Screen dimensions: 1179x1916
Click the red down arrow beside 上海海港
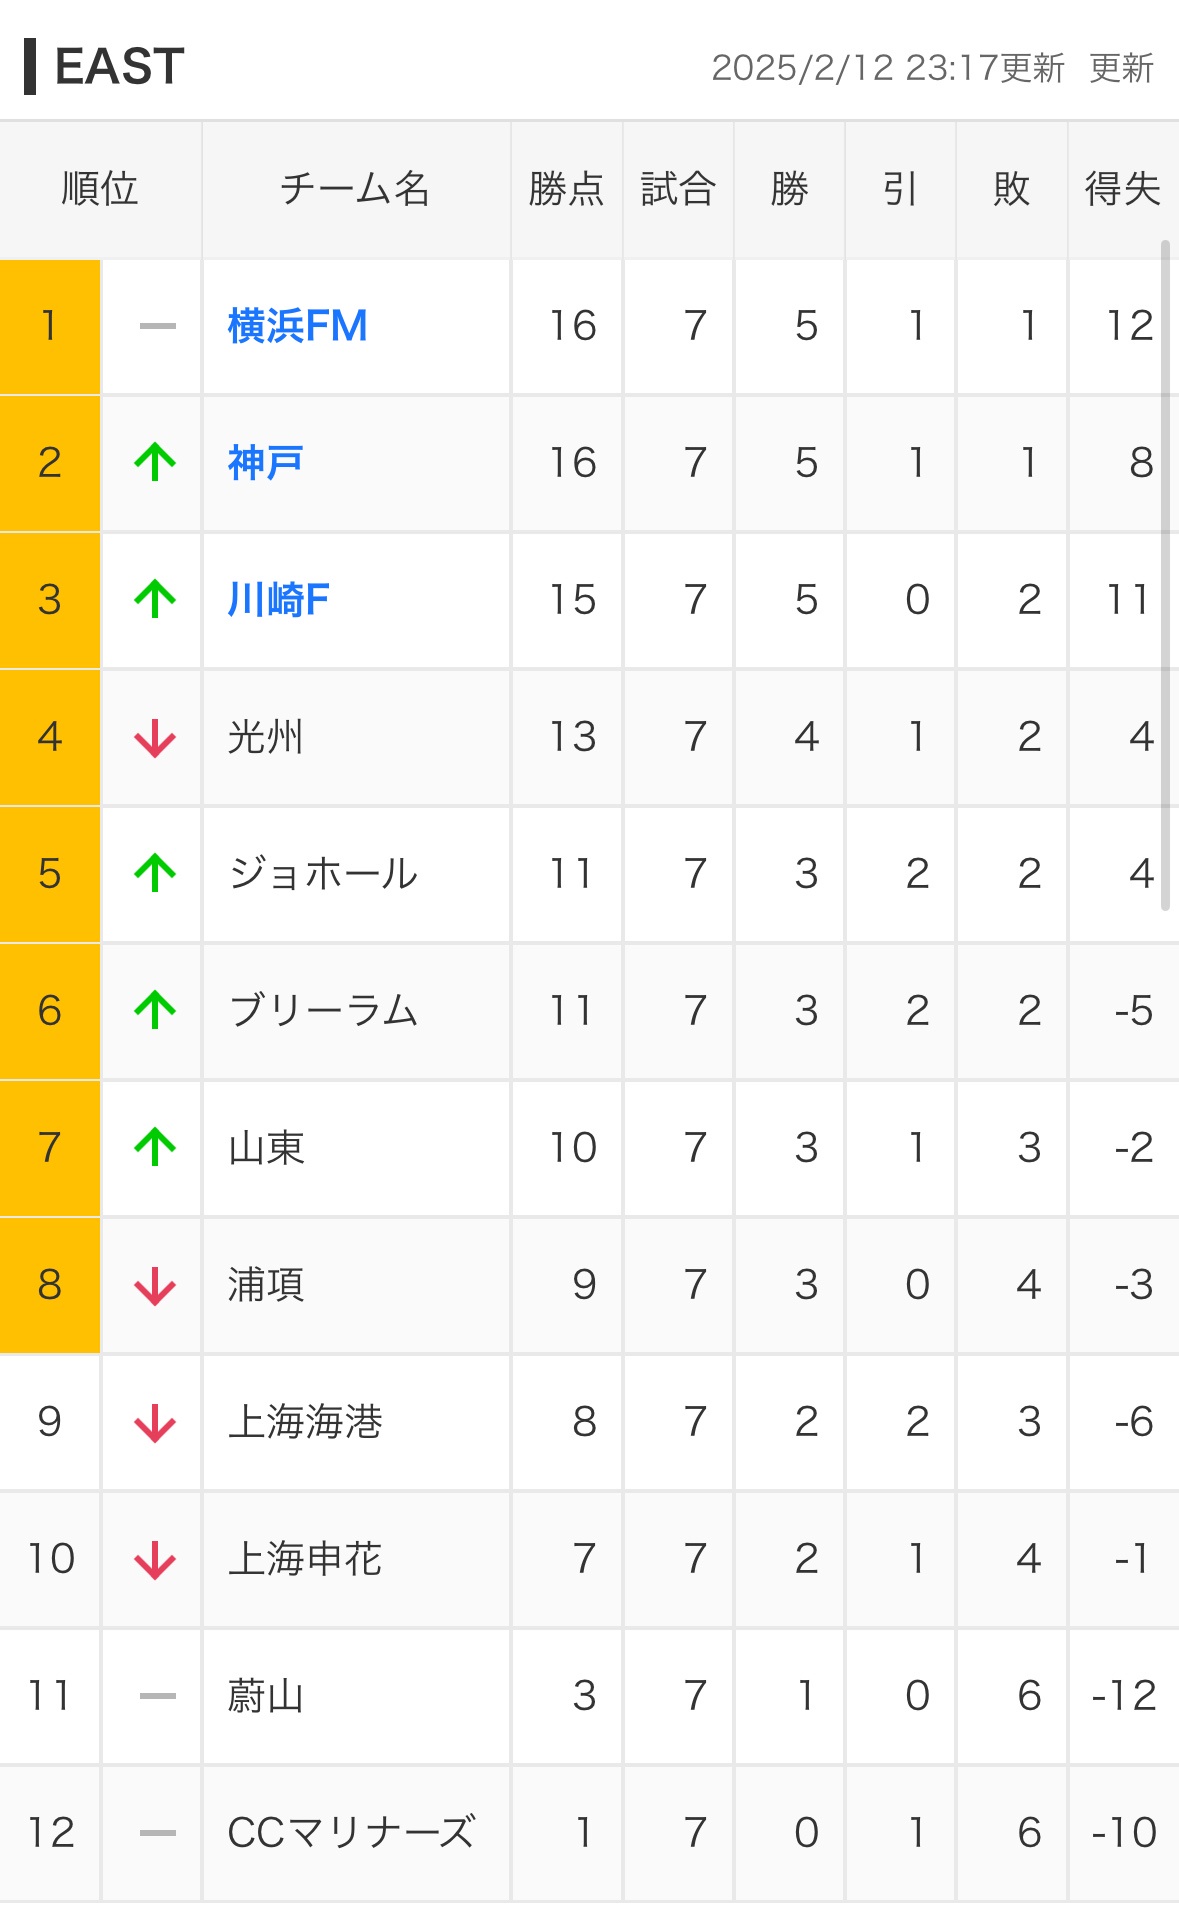155,1423
